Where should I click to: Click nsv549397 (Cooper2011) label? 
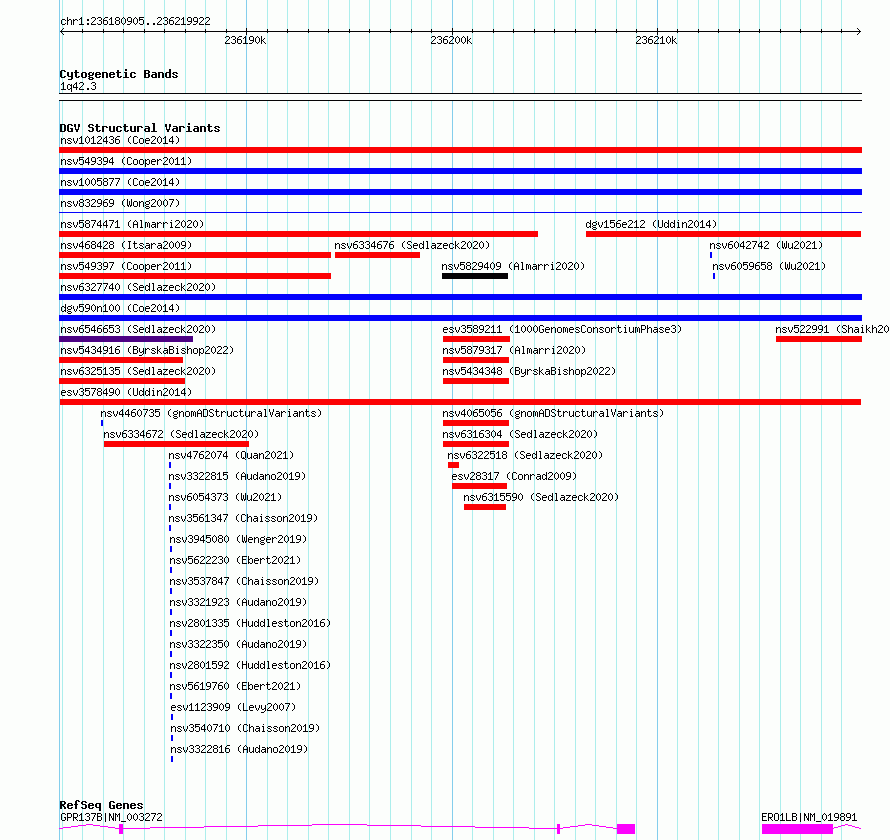(126, 266)
